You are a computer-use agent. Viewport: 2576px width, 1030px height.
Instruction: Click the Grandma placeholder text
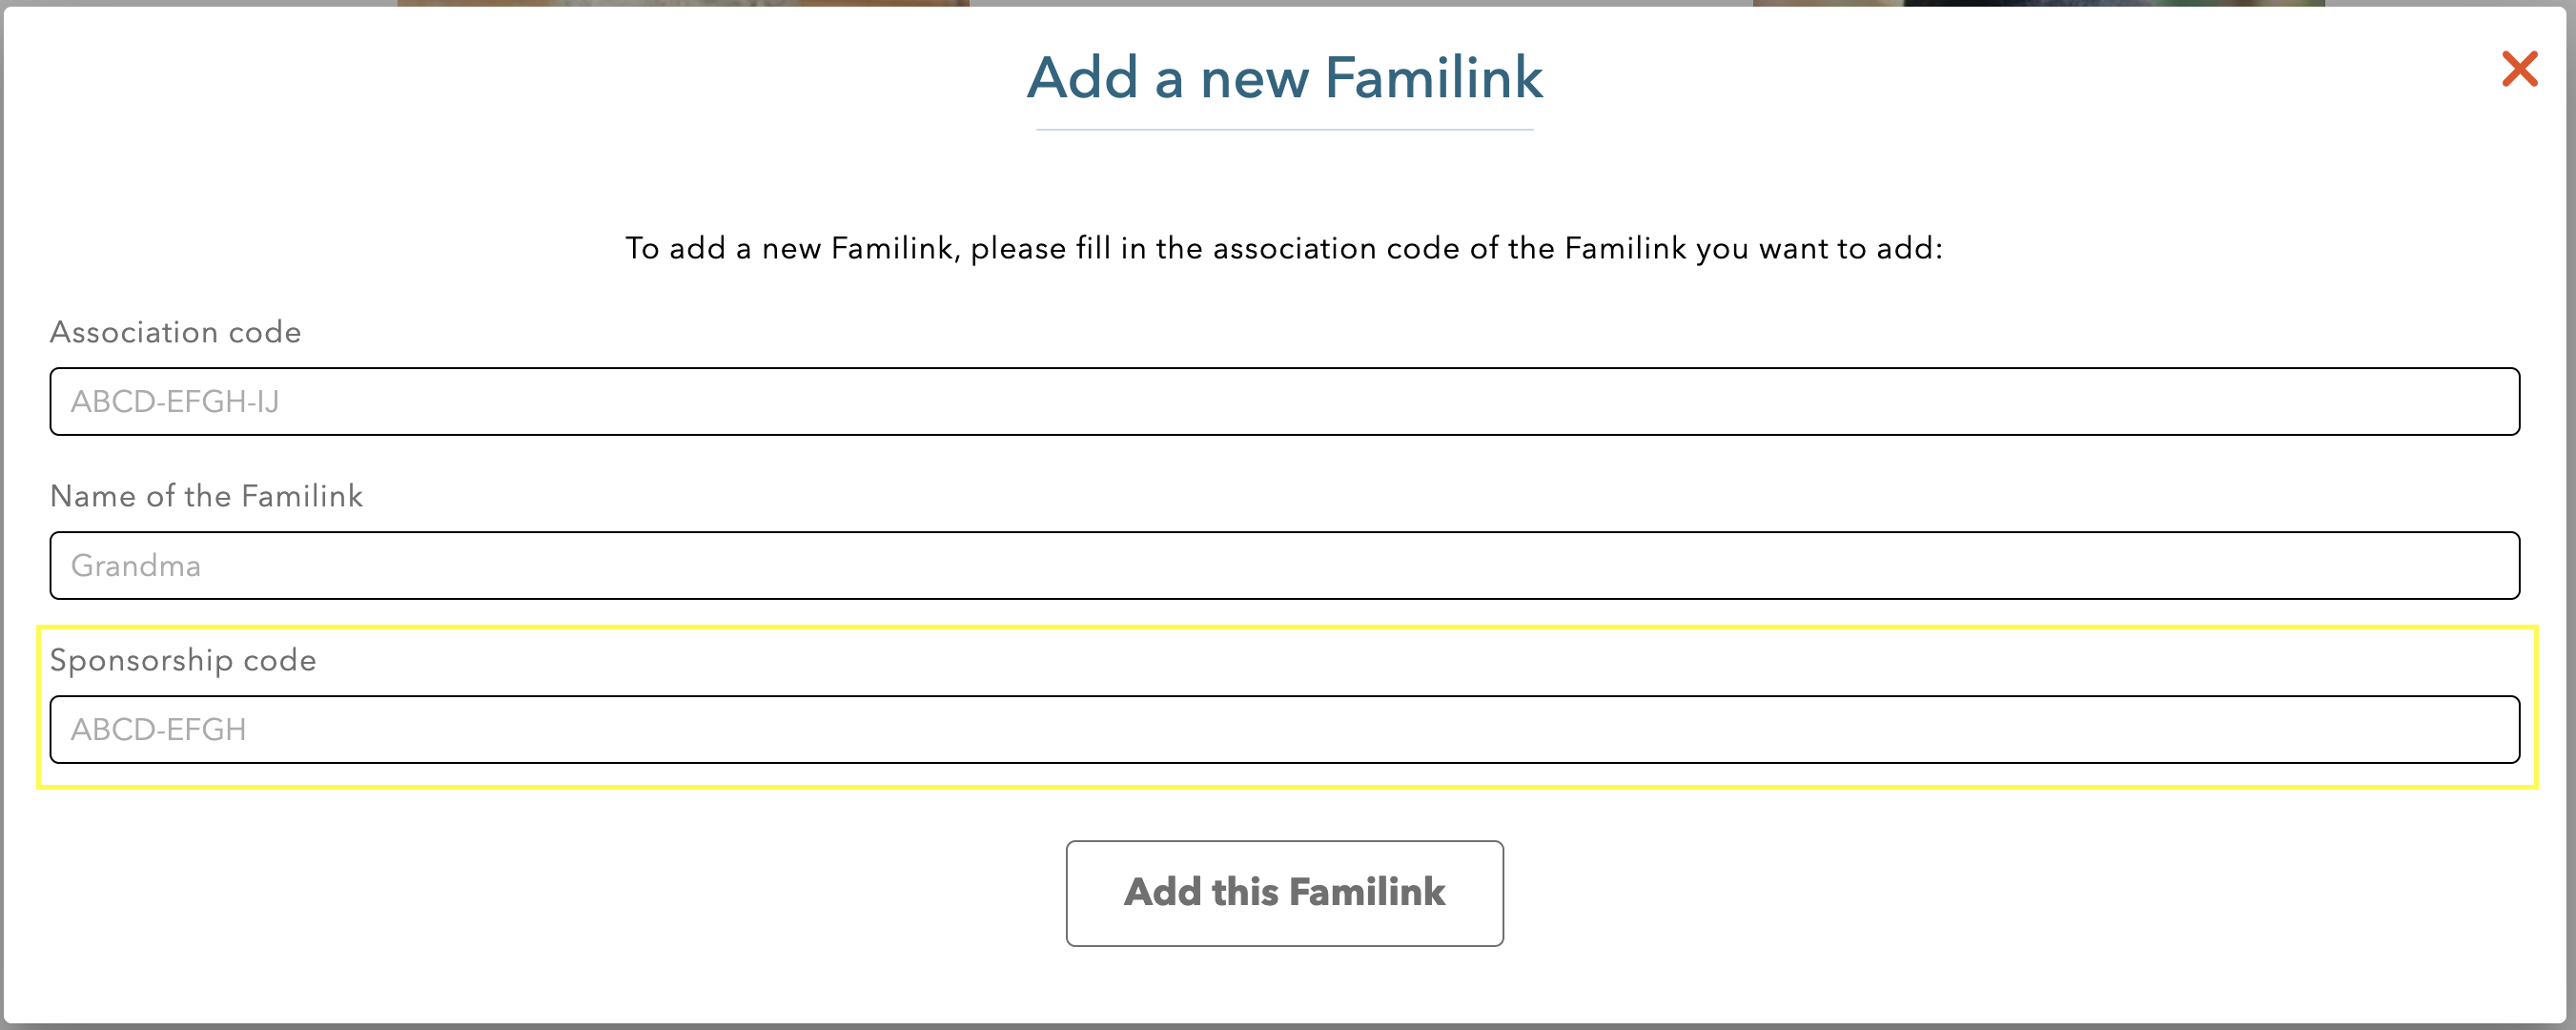click(x=136, y=566)
